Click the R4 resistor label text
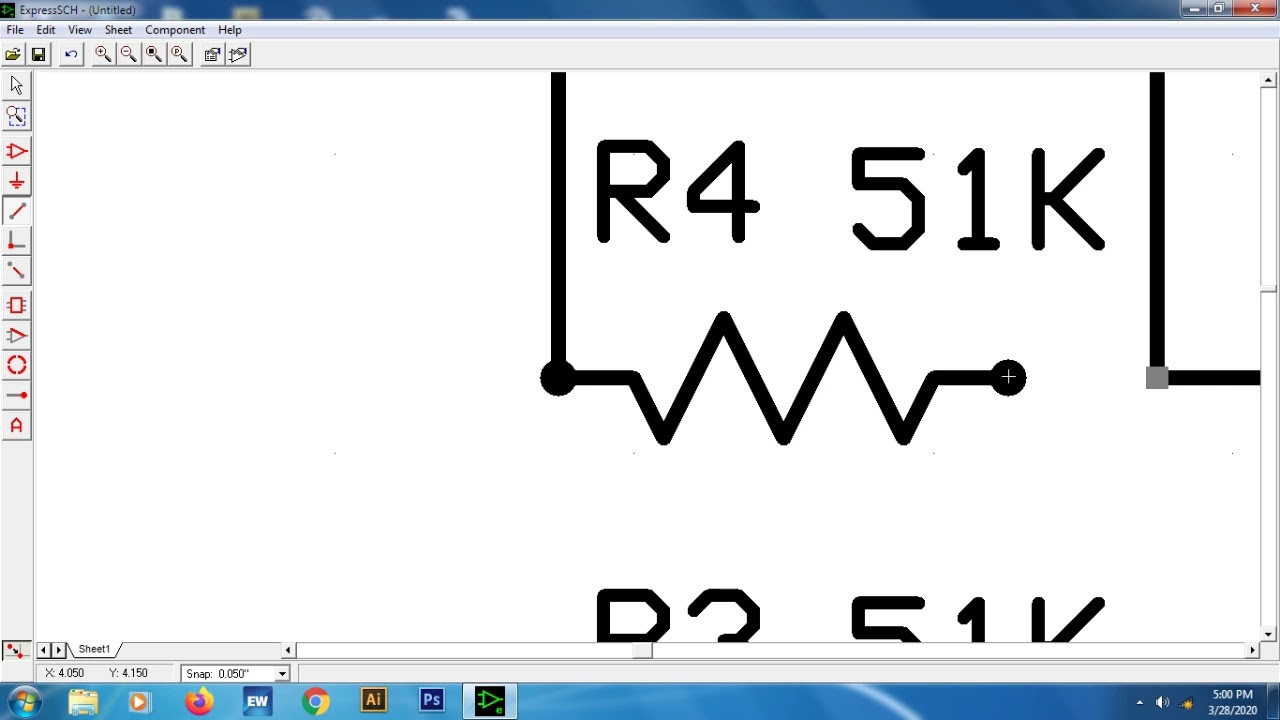 [677, 192]
